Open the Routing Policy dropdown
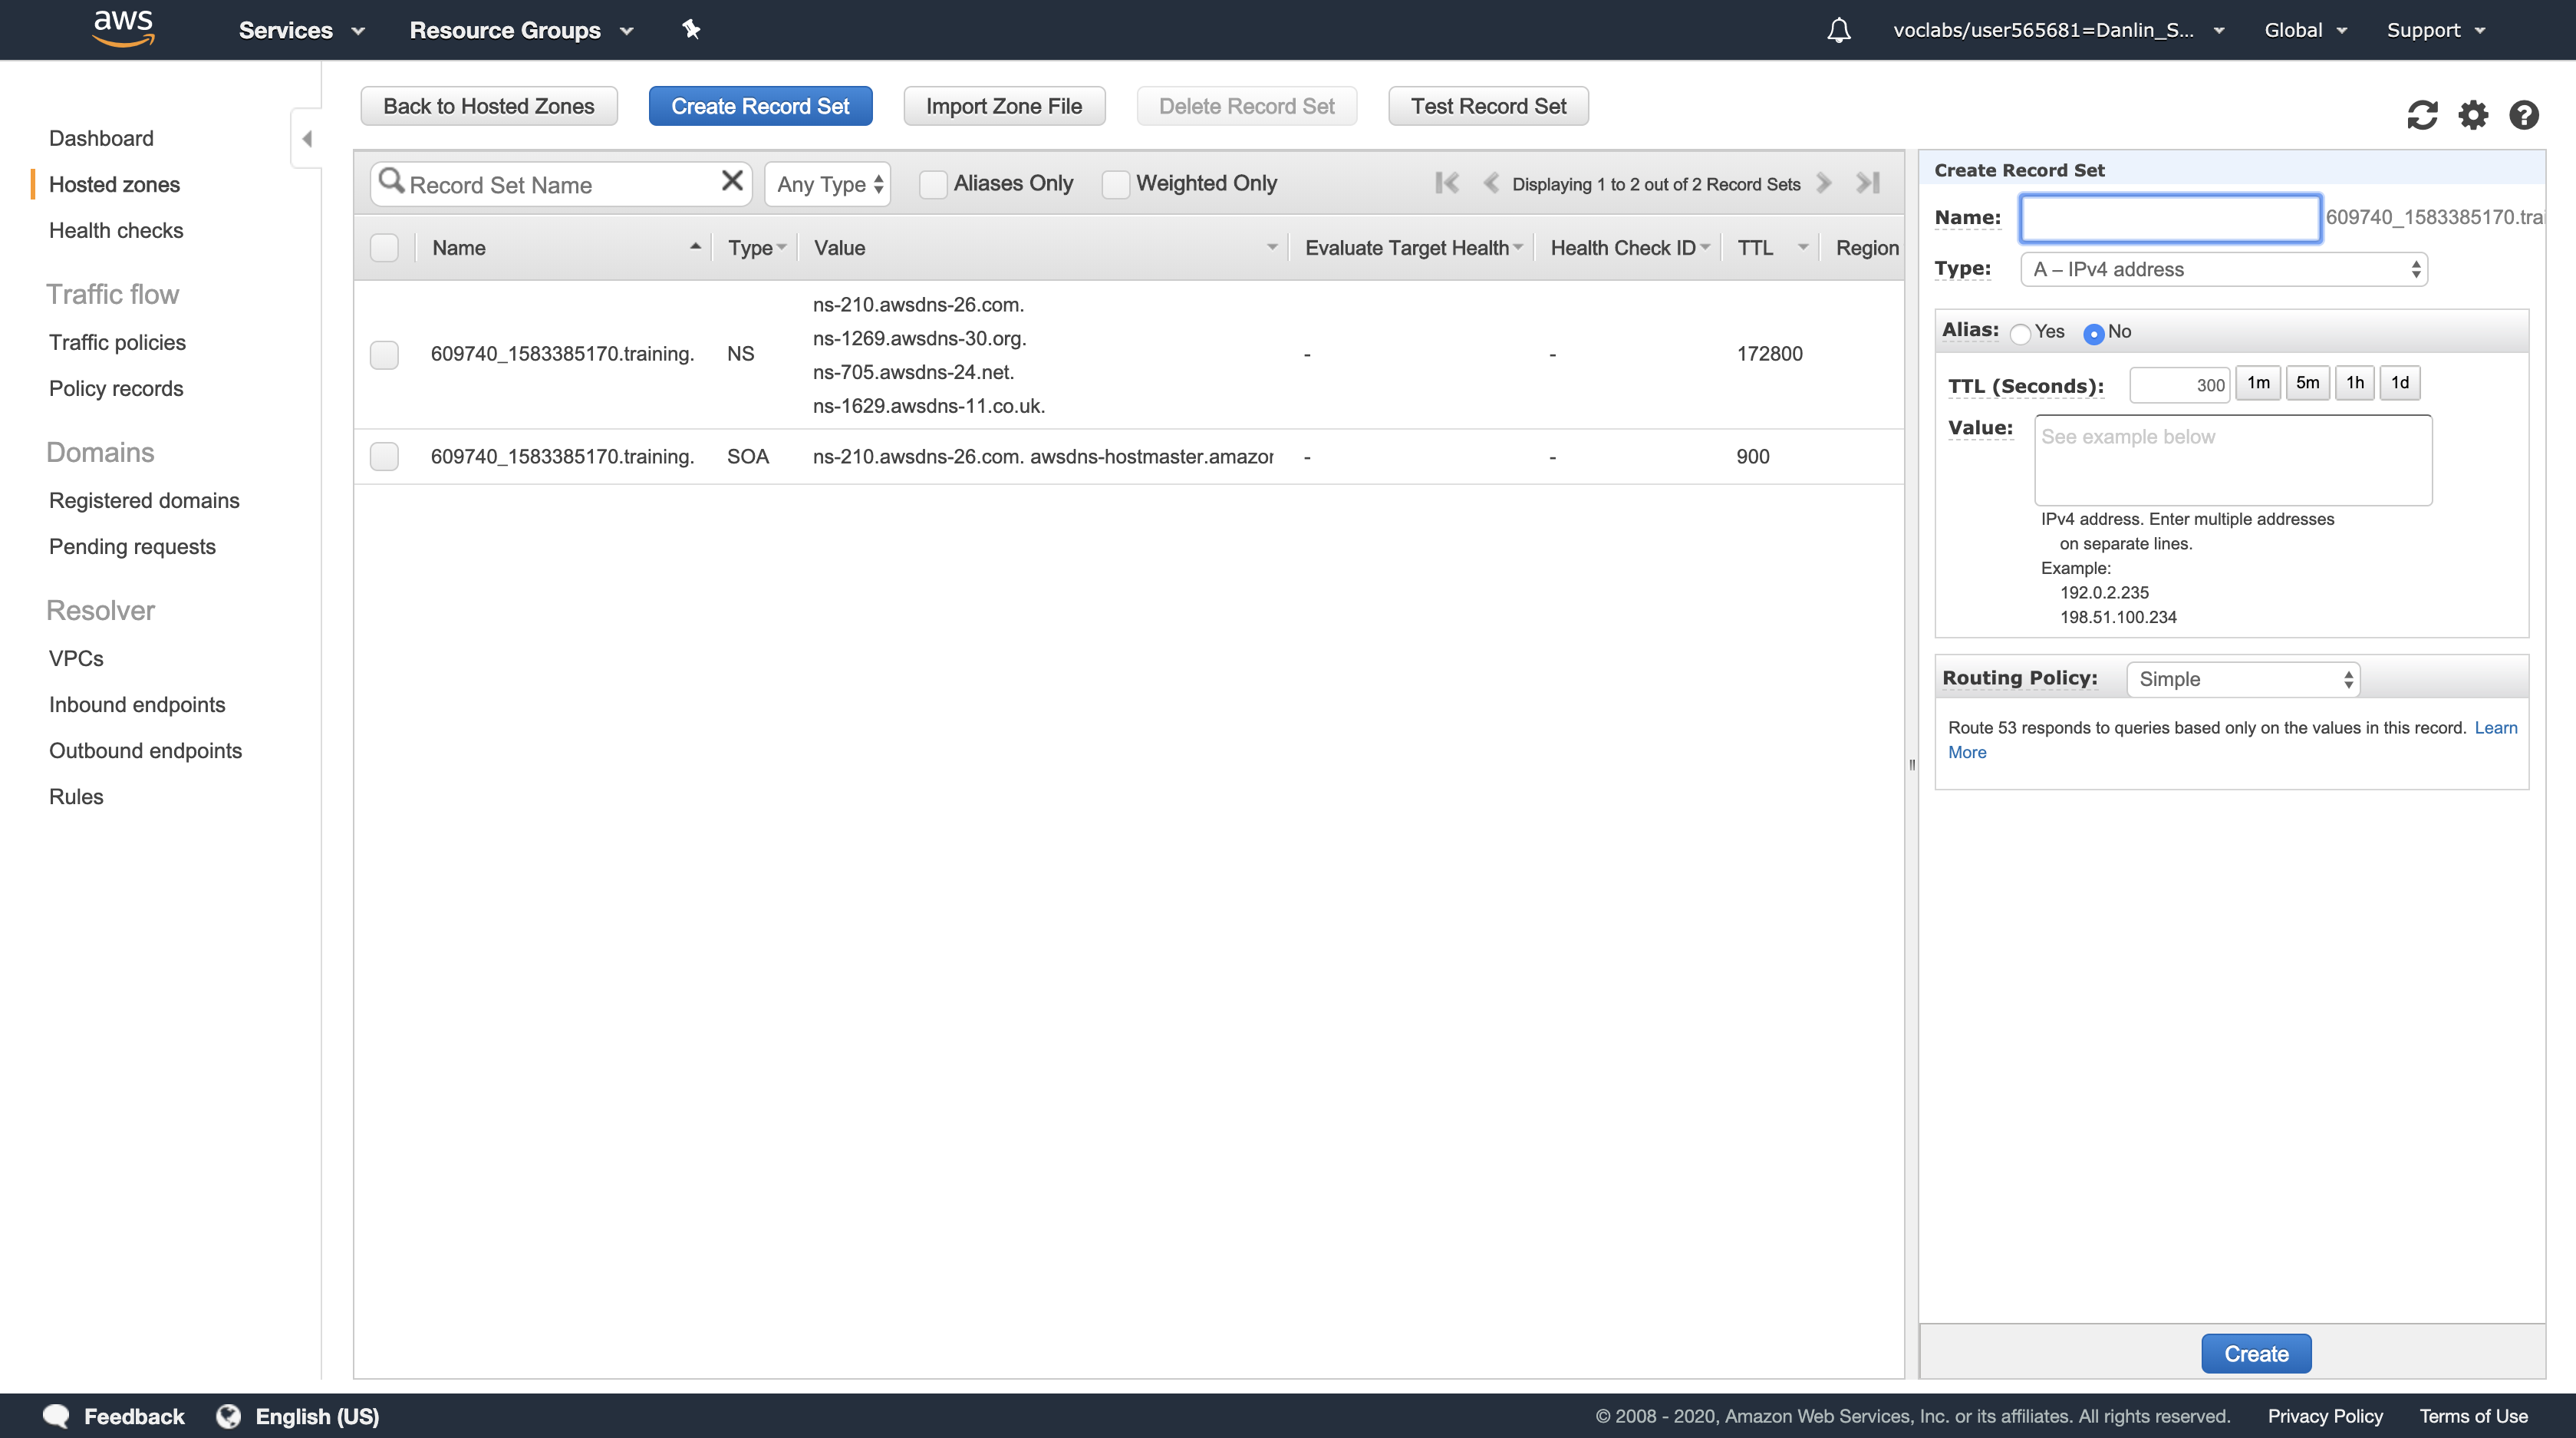The image size is (2576, 1438). (x=2242, y=679)
